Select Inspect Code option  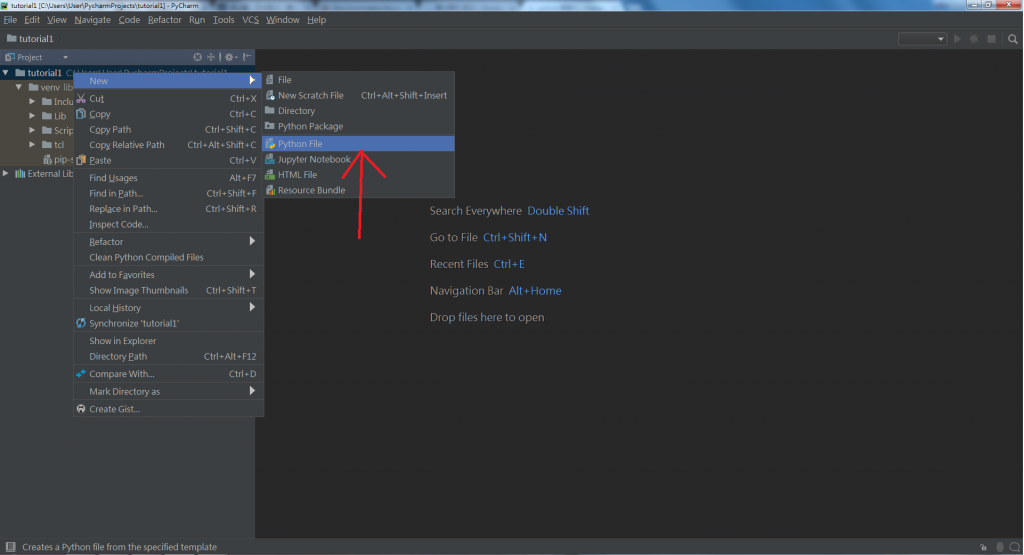(168, 224)
